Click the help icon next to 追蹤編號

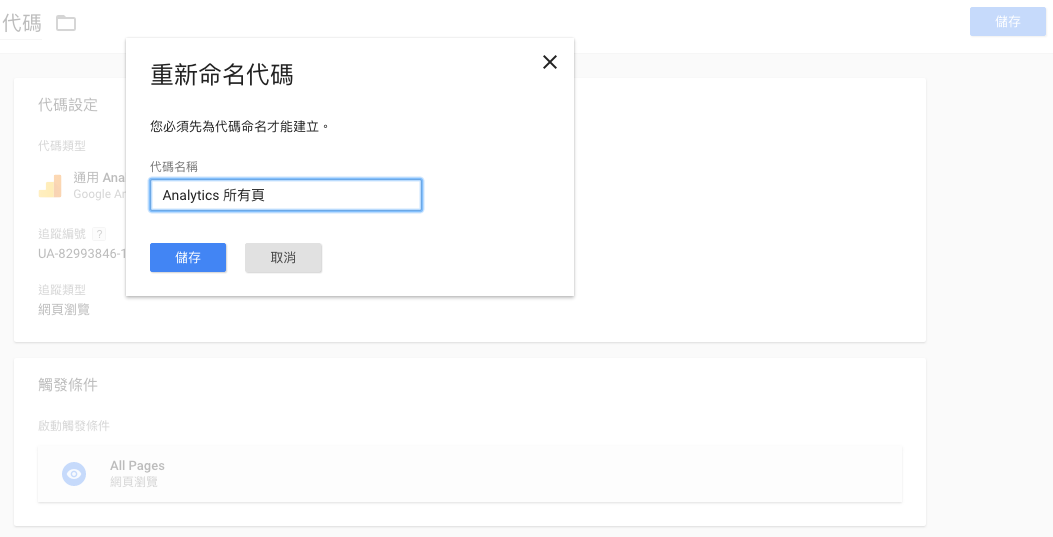click(x=99, y=234)
